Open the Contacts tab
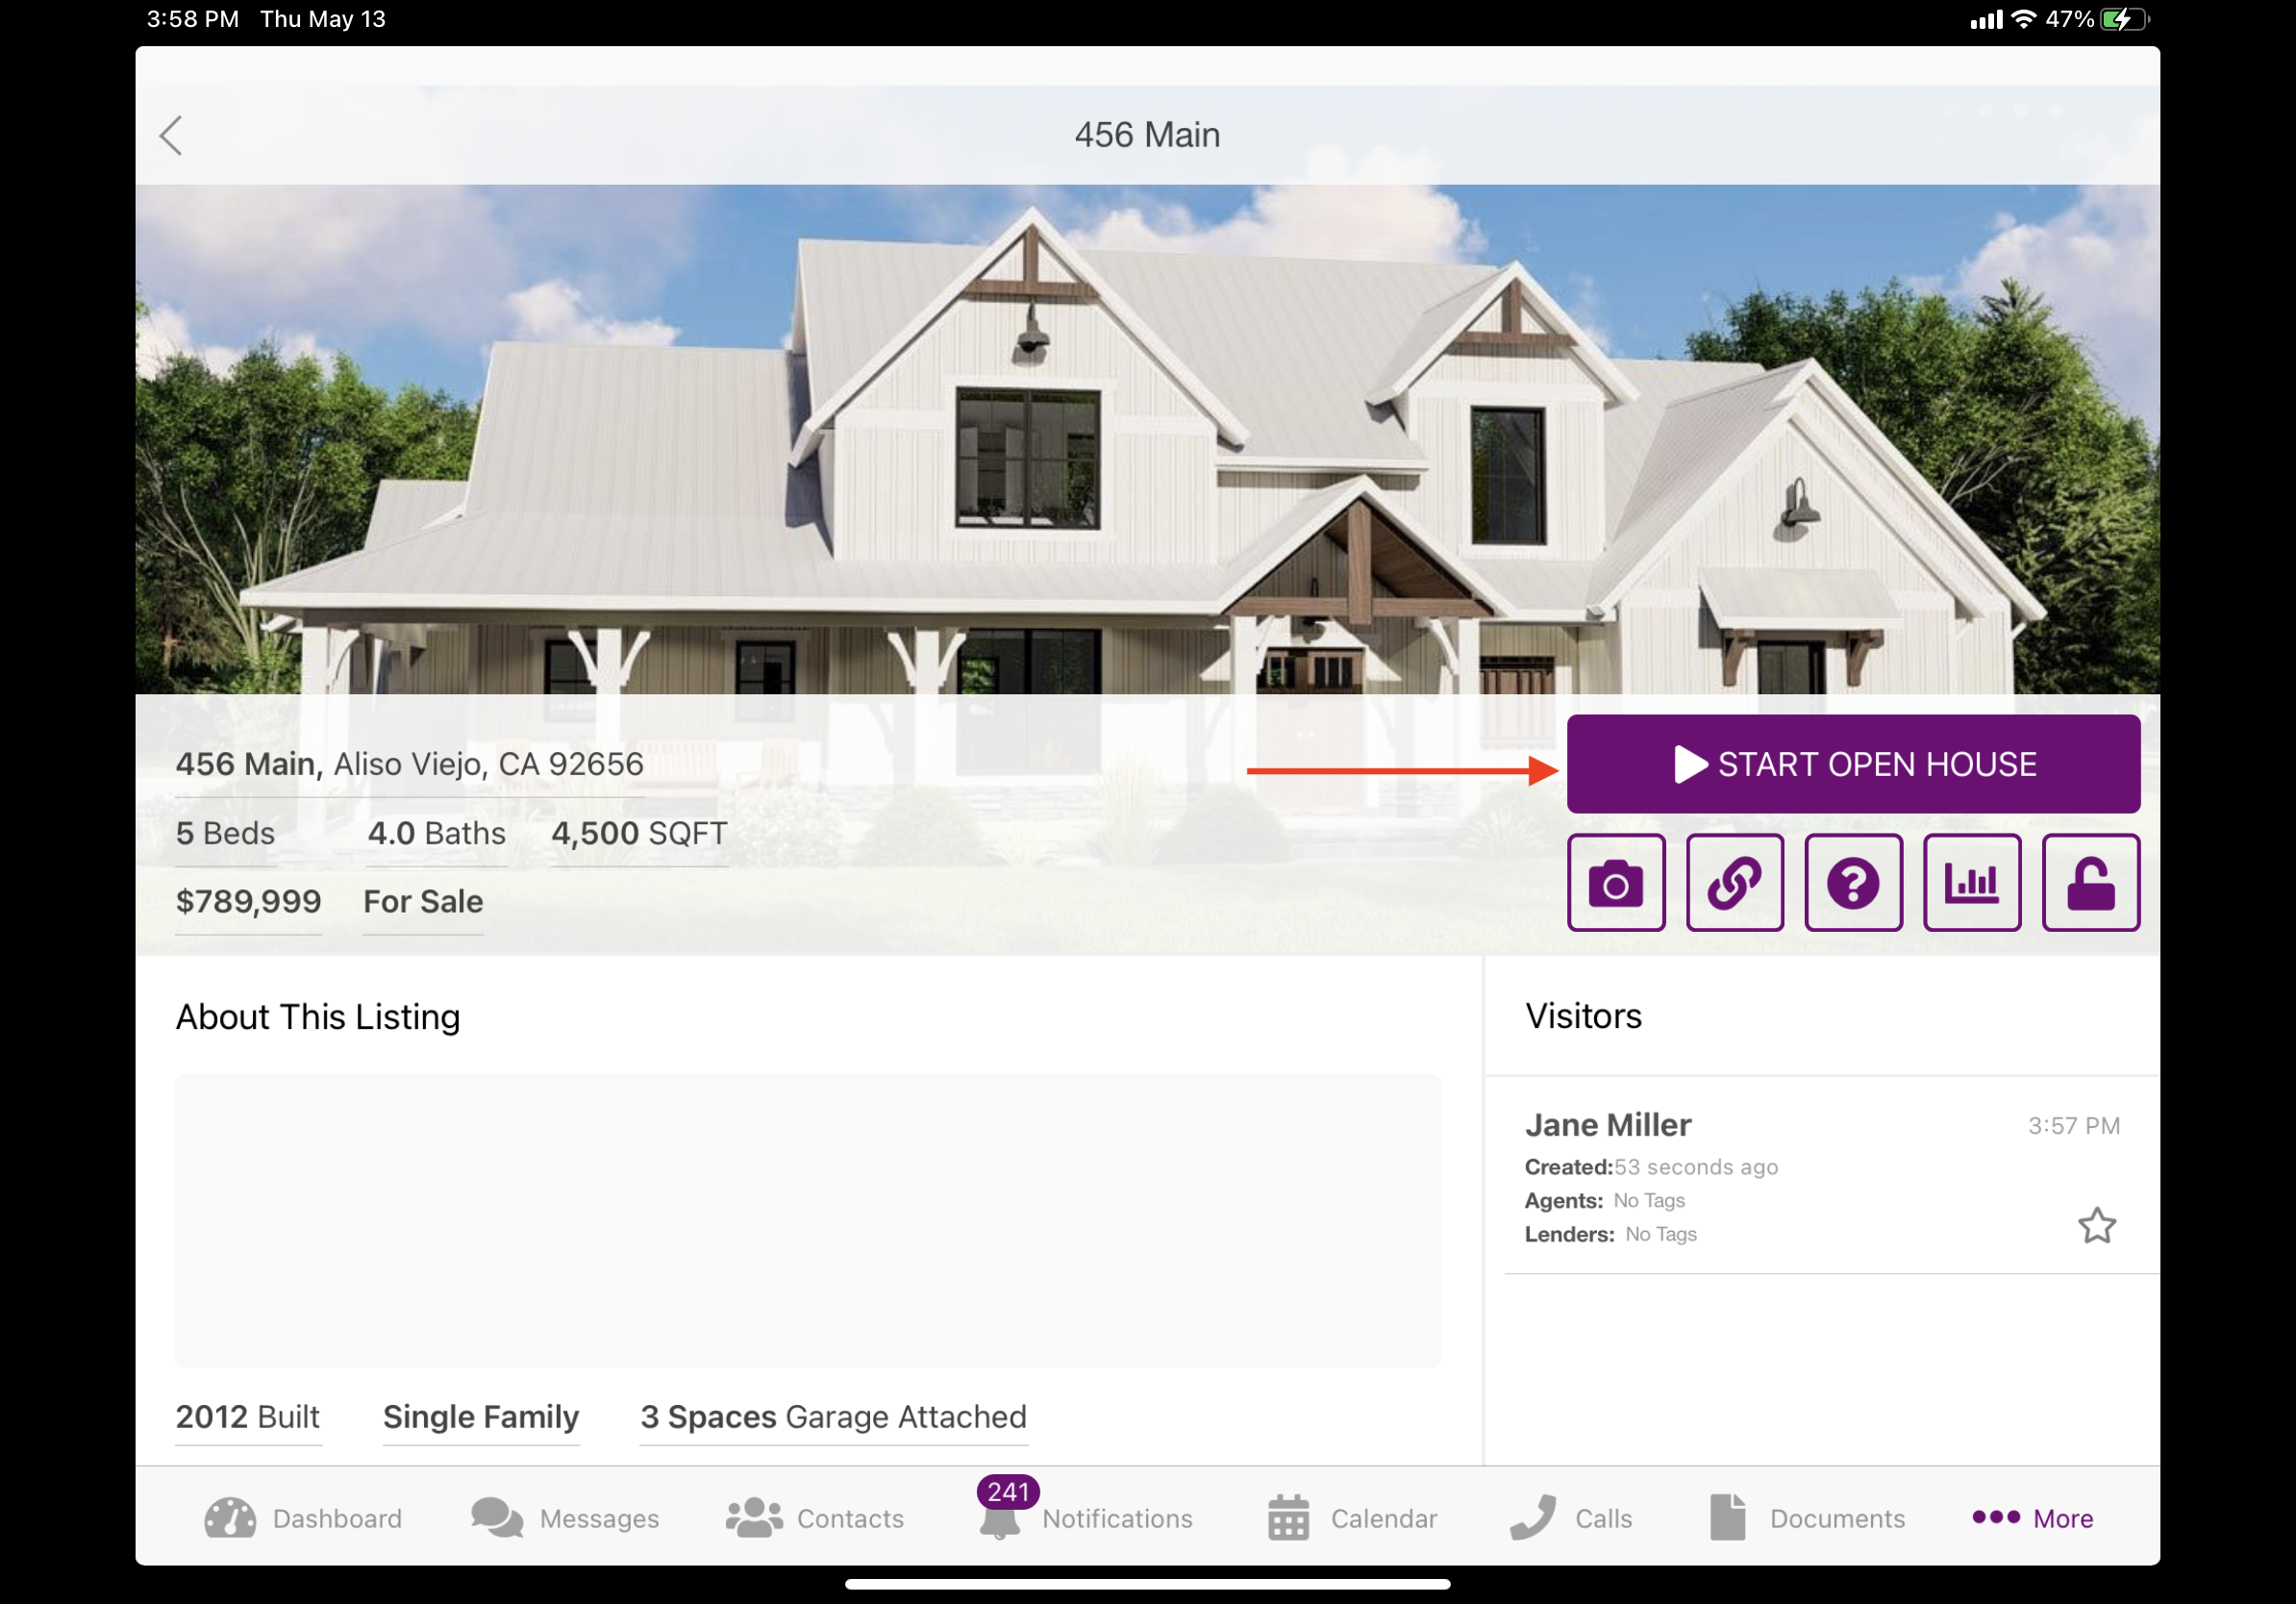2296x1604 pixels. (814, 1517)
